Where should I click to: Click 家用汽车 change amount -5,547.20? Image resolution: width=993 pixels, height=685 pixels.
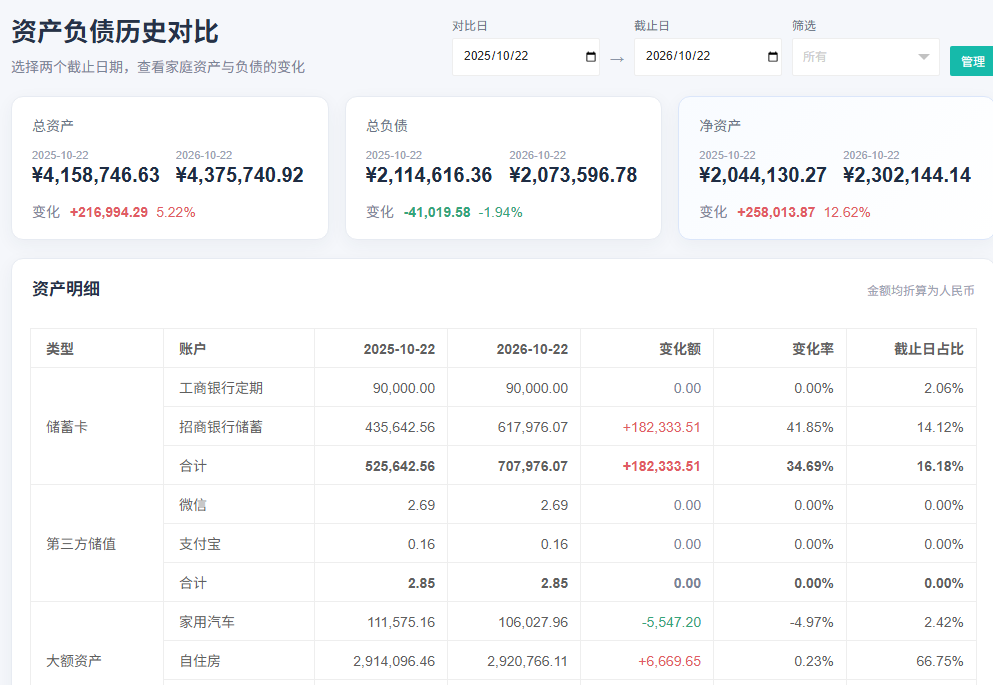pyautogui.click(x=671, y=622)
